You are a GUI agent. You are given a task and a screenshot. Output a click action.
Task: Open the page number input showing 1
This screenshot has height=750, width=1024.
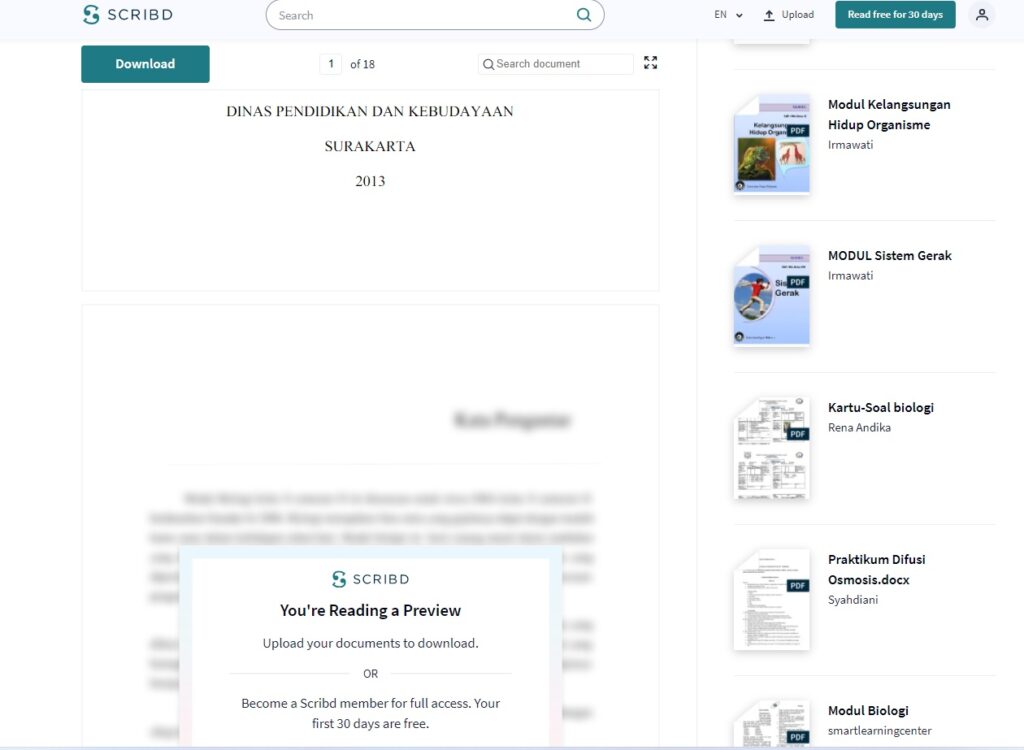pos(330,63)
